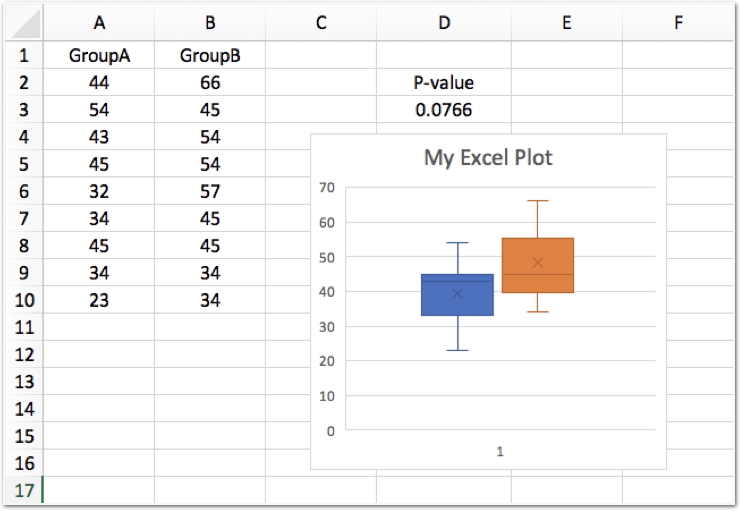Select row 11 header
The width and height of the screenshot is (740, 511).
(x=24, y=327)
